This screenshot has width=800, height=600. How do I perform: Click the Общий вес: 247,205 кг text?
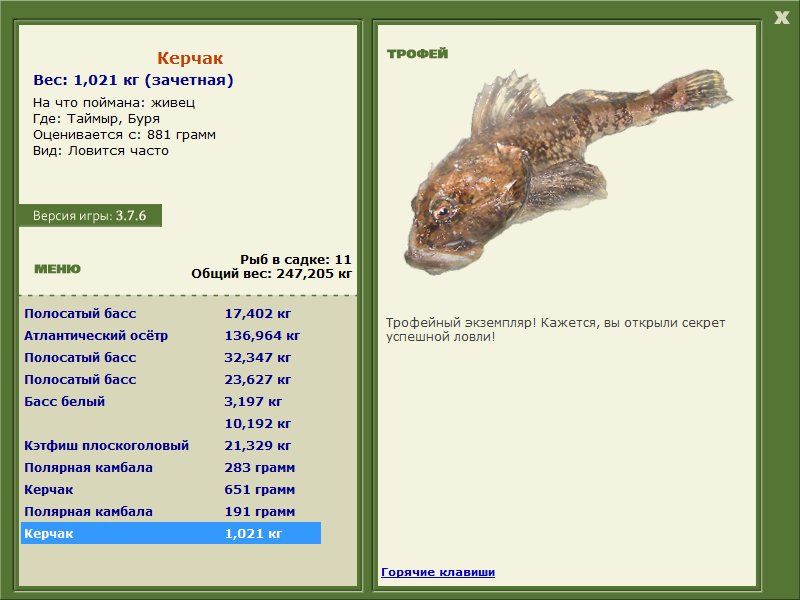271,273
